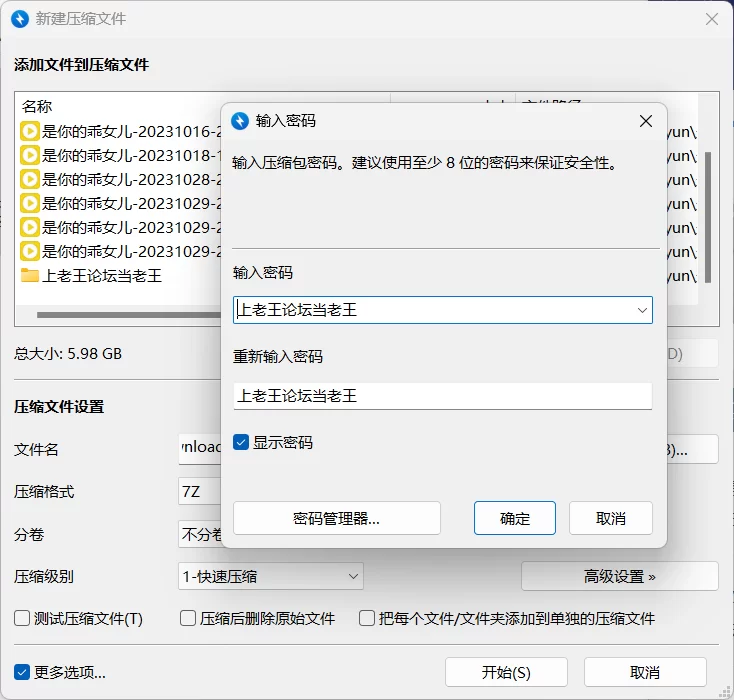The width and height of the screenshot is (734, 700).
Task: Click video icon of the 20231018 file
Action: (x=29, y=155)
